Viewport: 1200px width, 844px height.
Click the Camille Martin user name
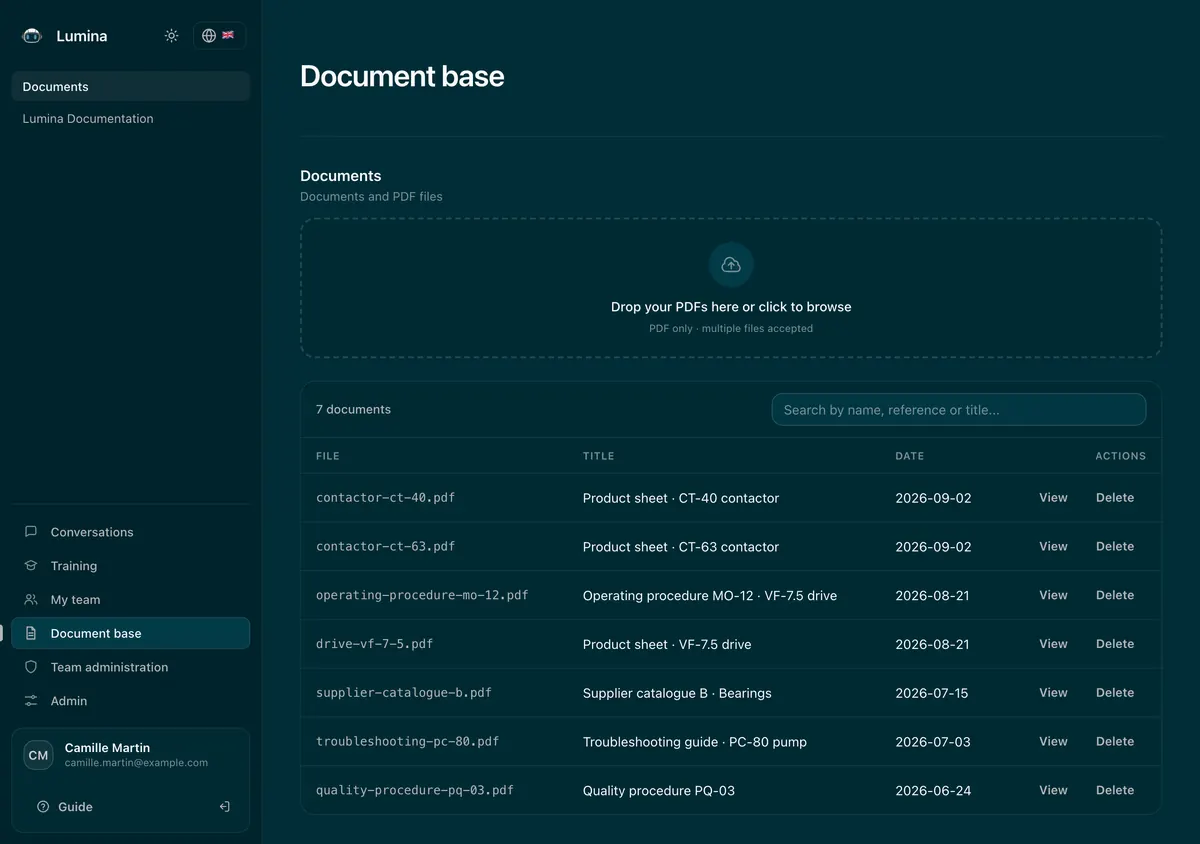(107, 748)
